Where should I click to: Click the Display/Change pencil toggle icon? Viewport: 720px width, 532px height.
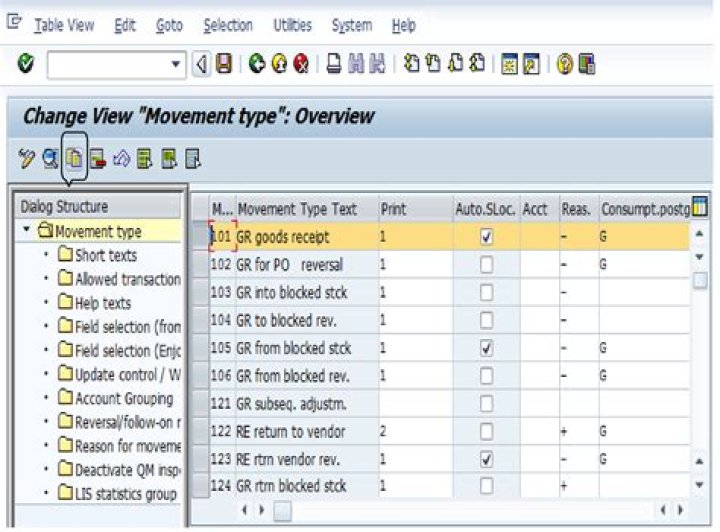pos(27,159)
